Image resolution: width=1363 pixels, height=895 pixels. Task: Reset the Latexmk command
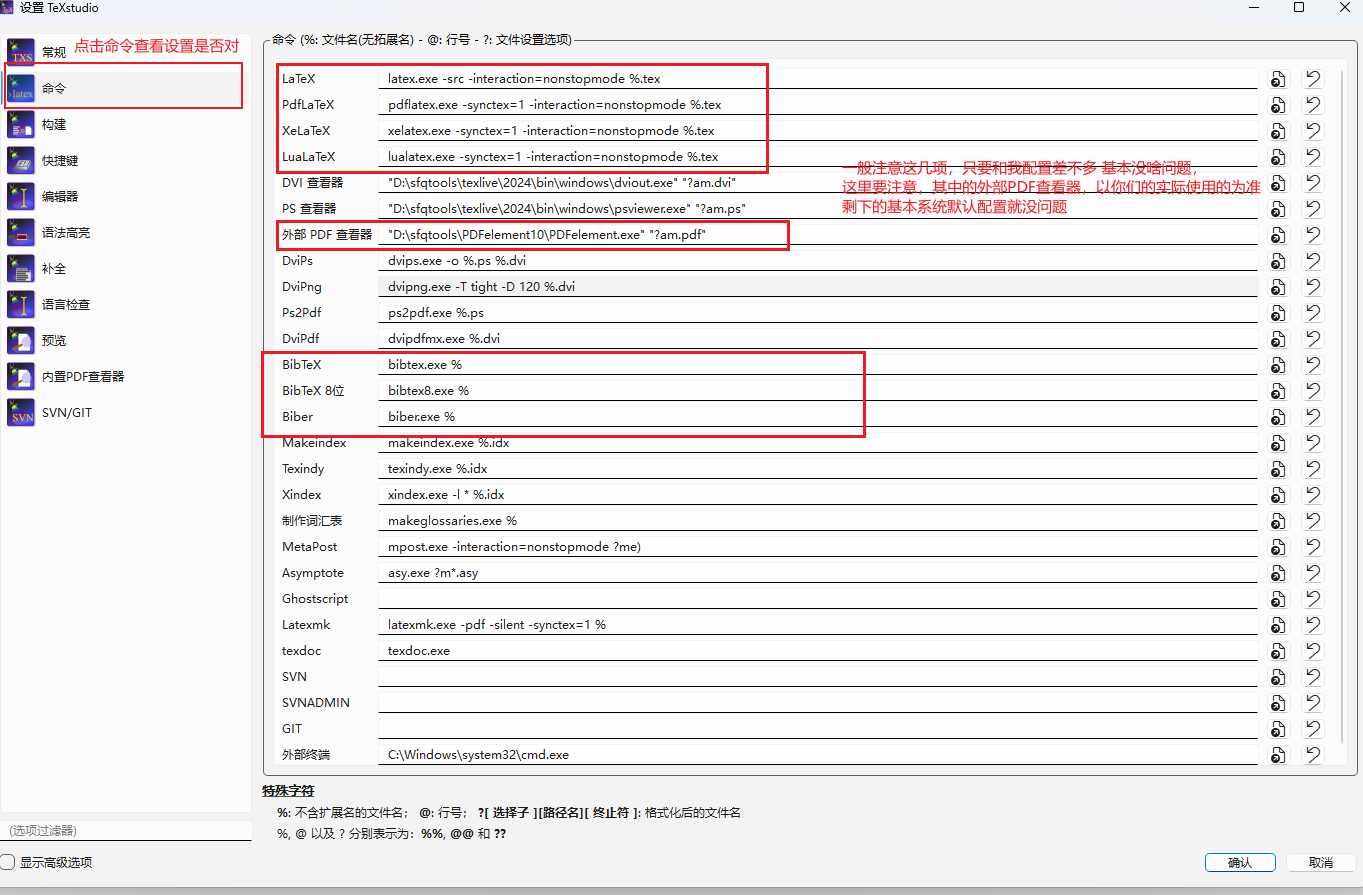tap(1313, 624)
